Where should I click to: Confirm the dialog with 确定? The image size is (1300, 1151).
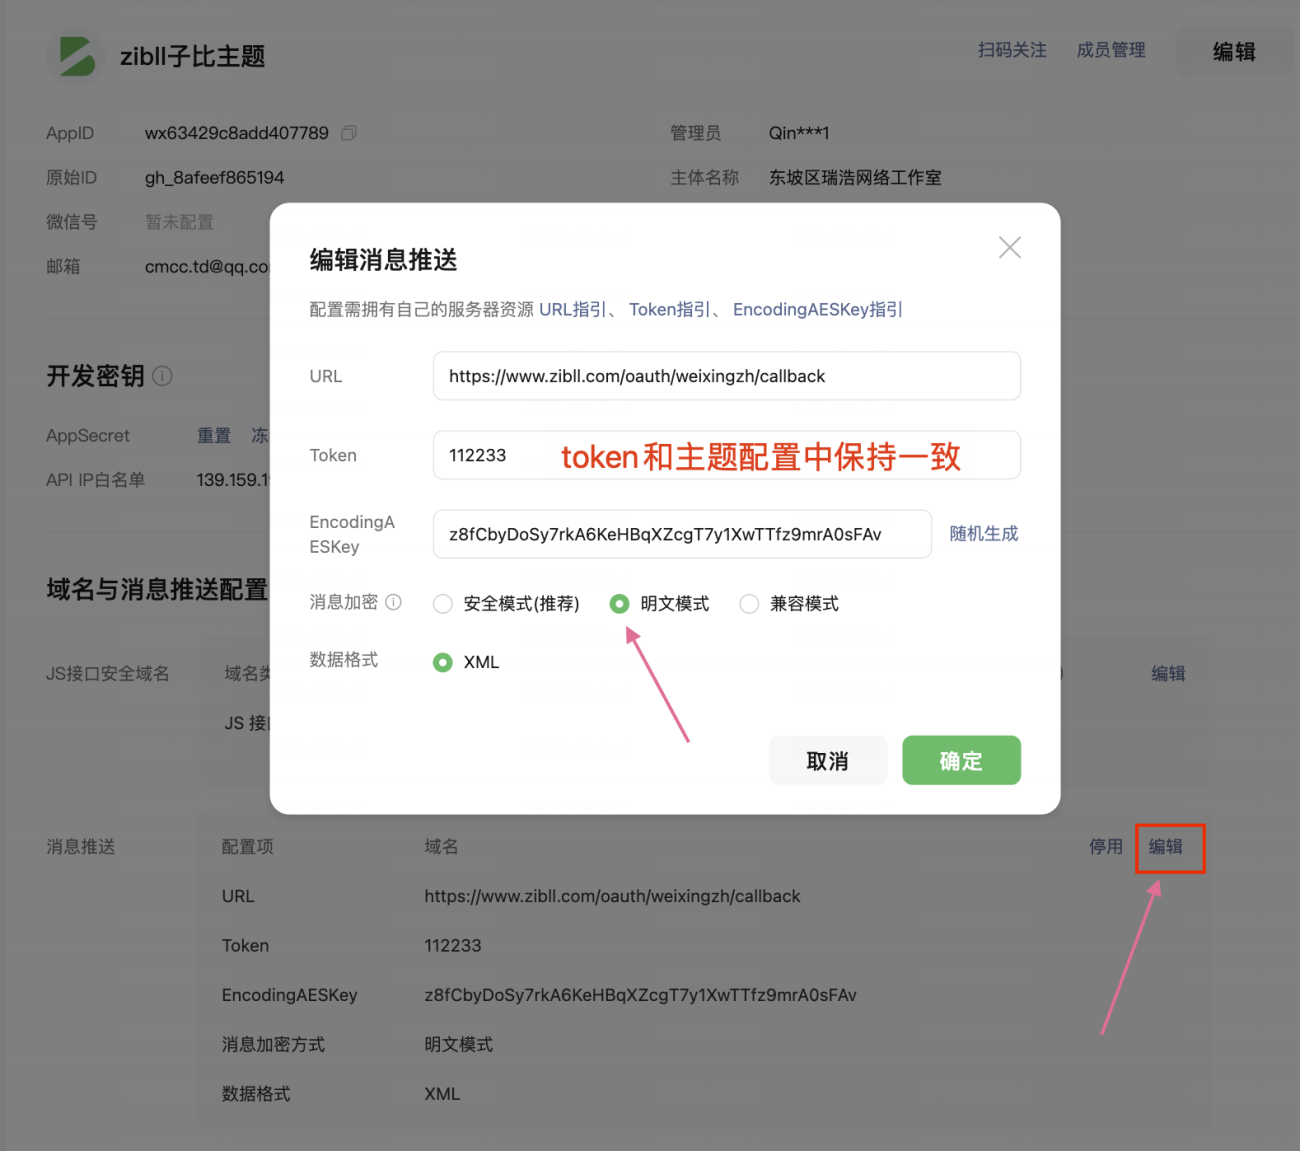pyautogui.click(x=961, y=760)
